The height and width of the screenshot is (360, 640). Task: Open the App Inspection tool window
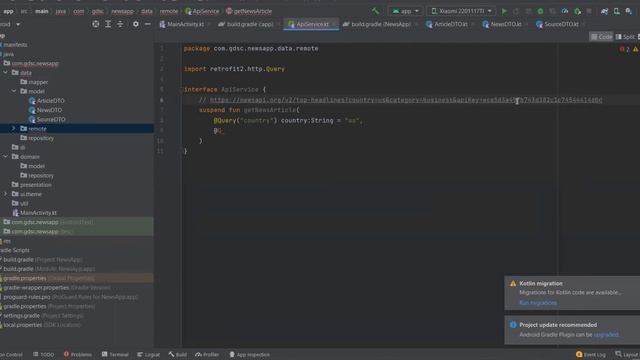click(249, 354)
